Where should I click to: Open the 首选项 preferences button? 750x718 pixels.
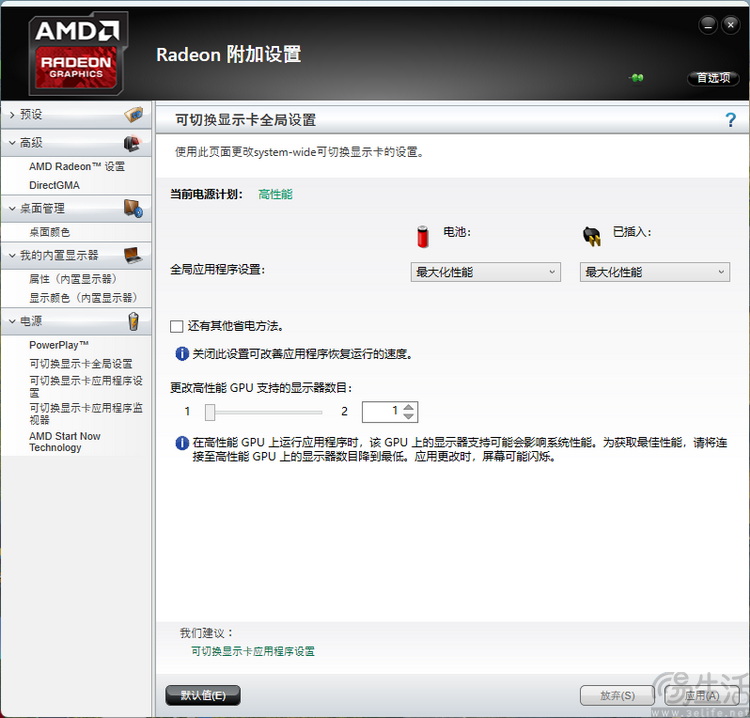coord(713,77)
